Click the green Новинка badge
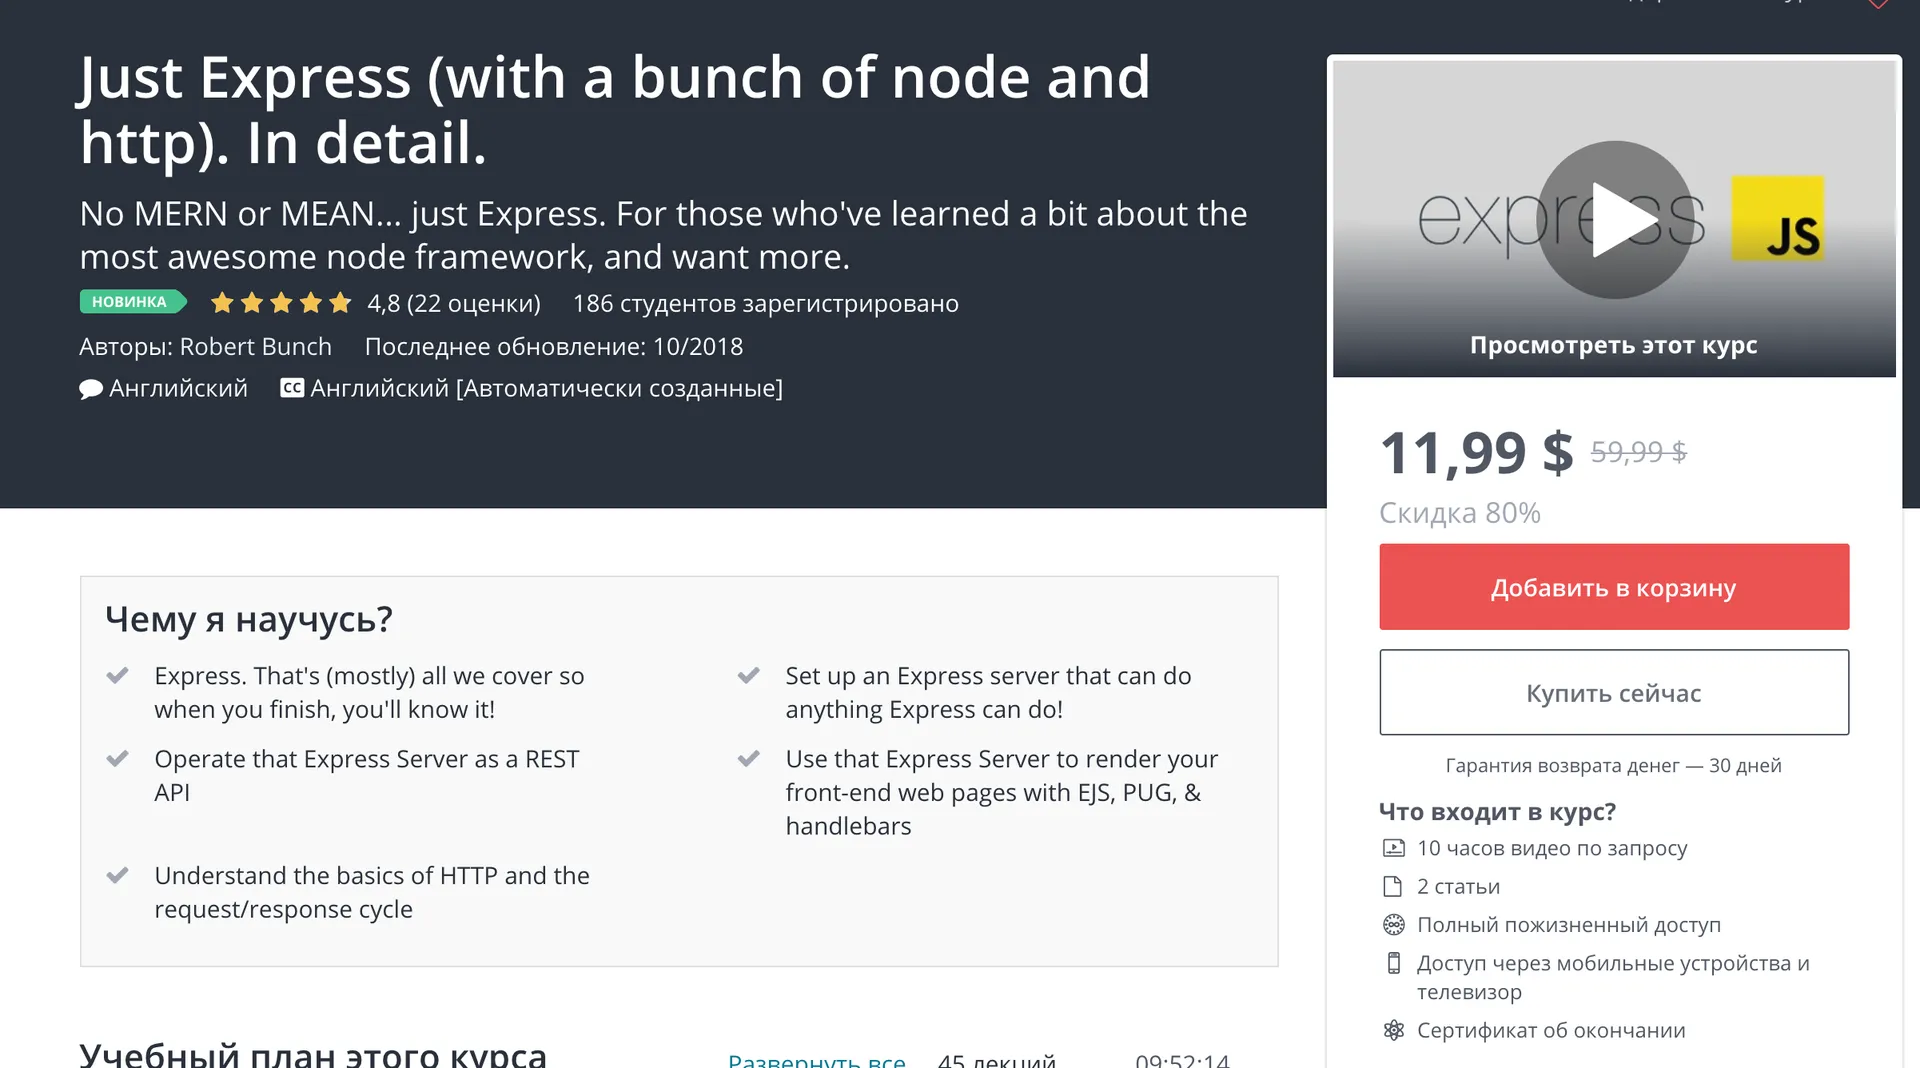 pyautogui.click(x=131, y=302)
